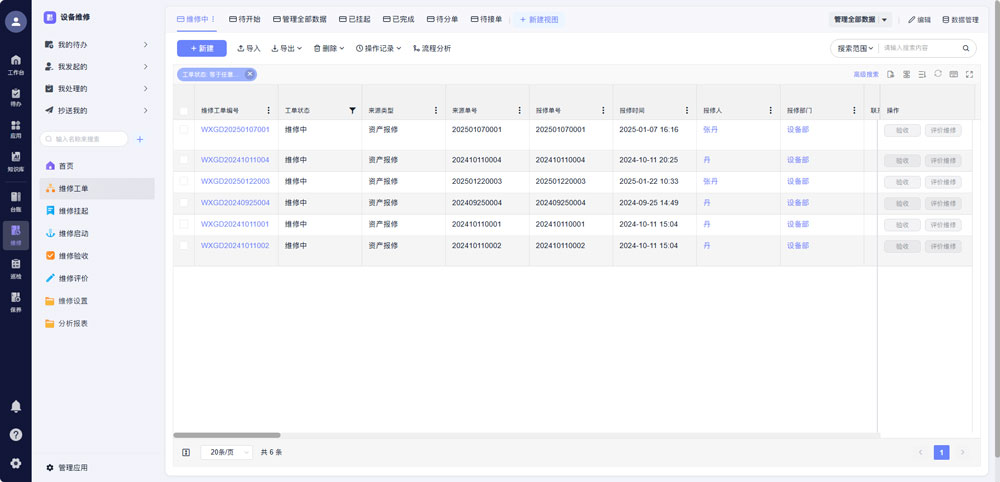Click the horizontal scrollbar below the table
The width and height of the screenshot is (1000, 482).
pos(227,435)
